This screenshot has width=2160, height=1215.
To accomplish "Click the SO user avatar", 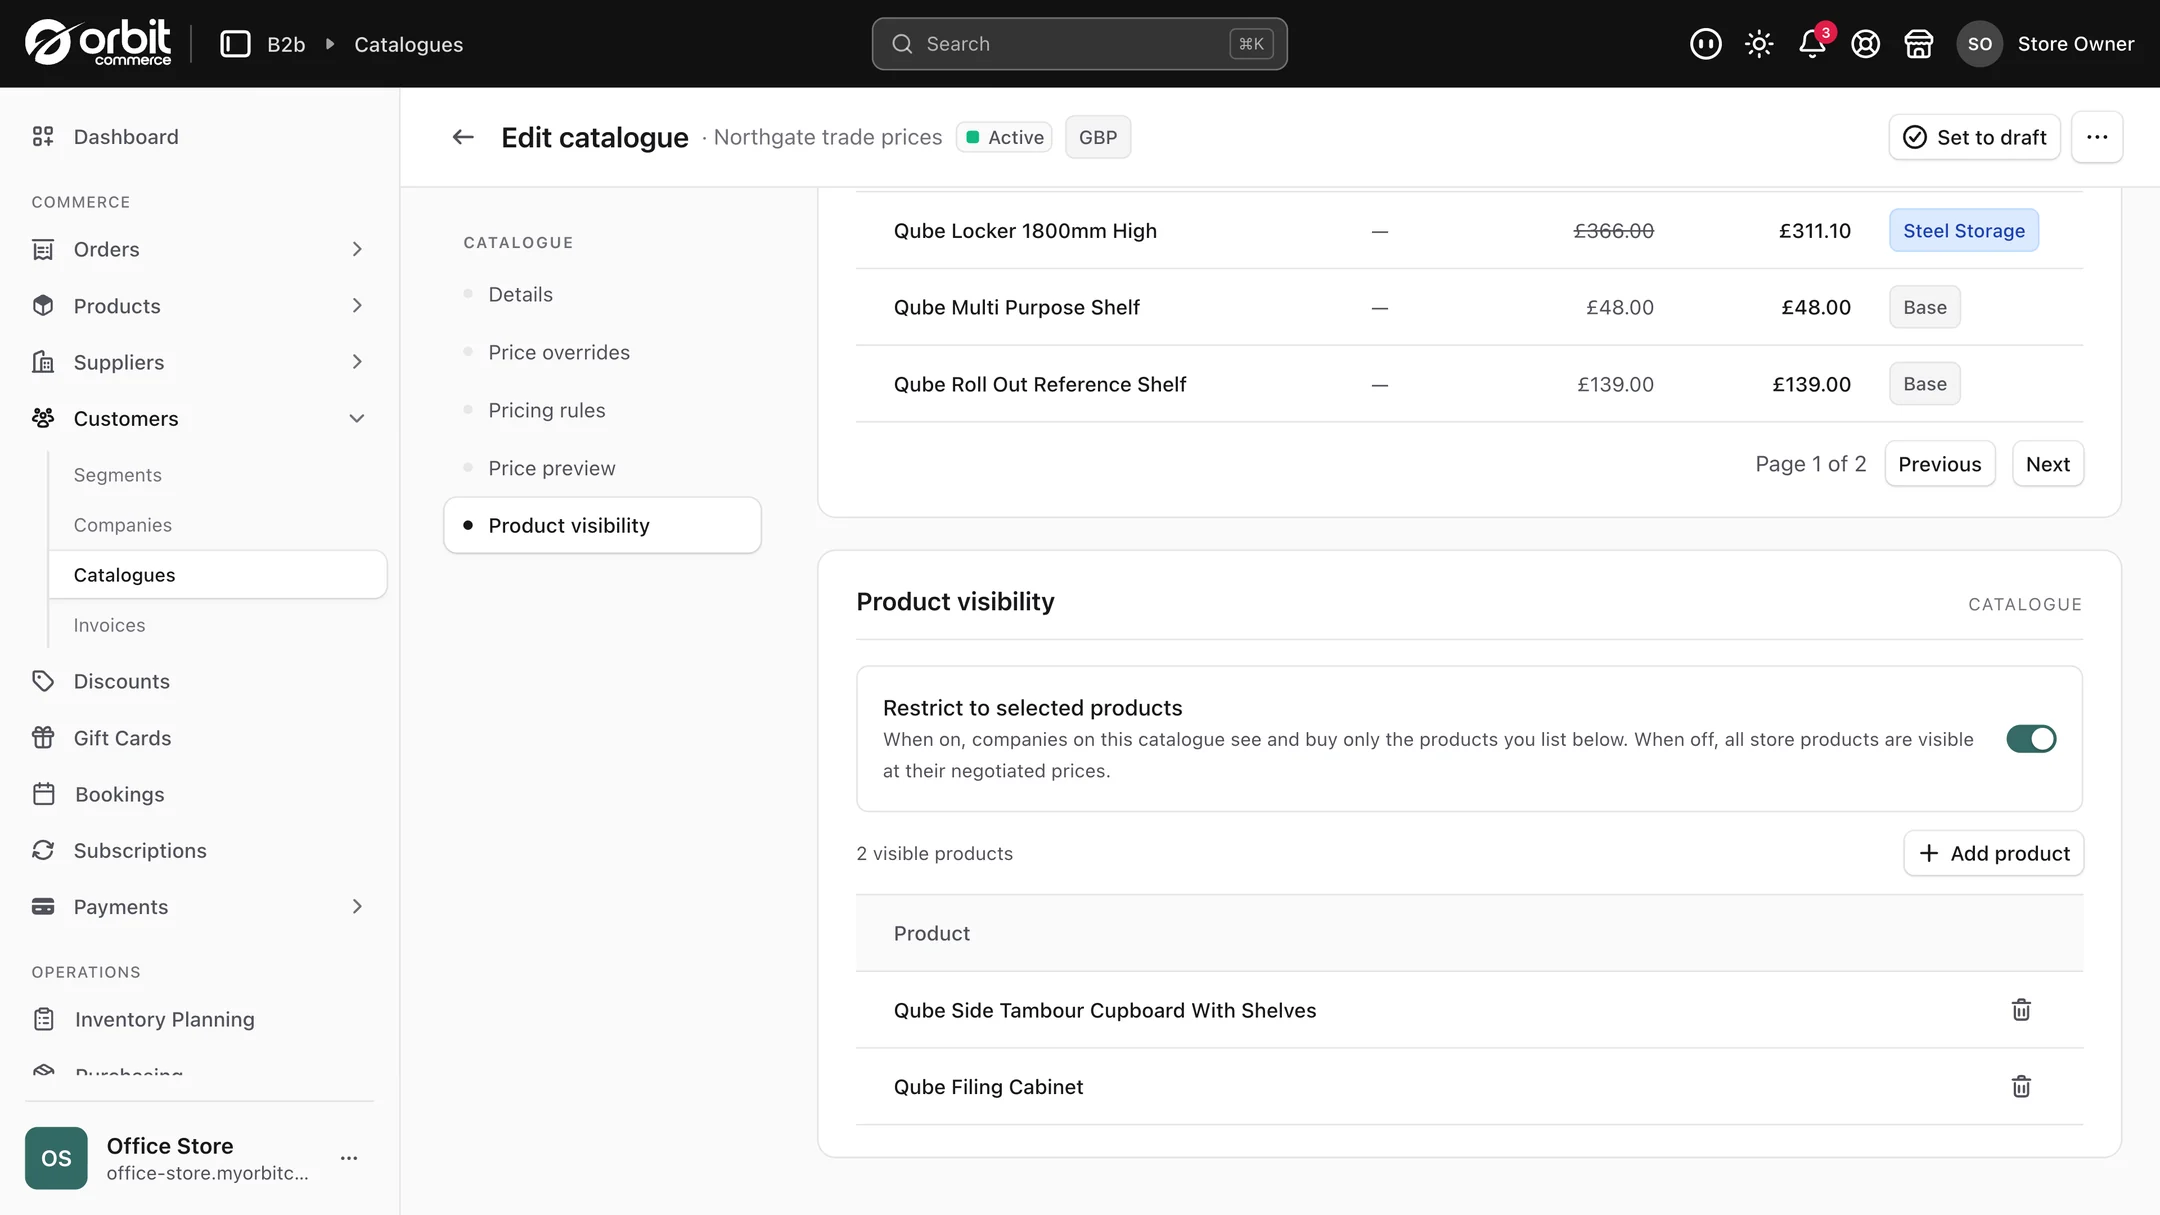I will (x=1979, y=44).
